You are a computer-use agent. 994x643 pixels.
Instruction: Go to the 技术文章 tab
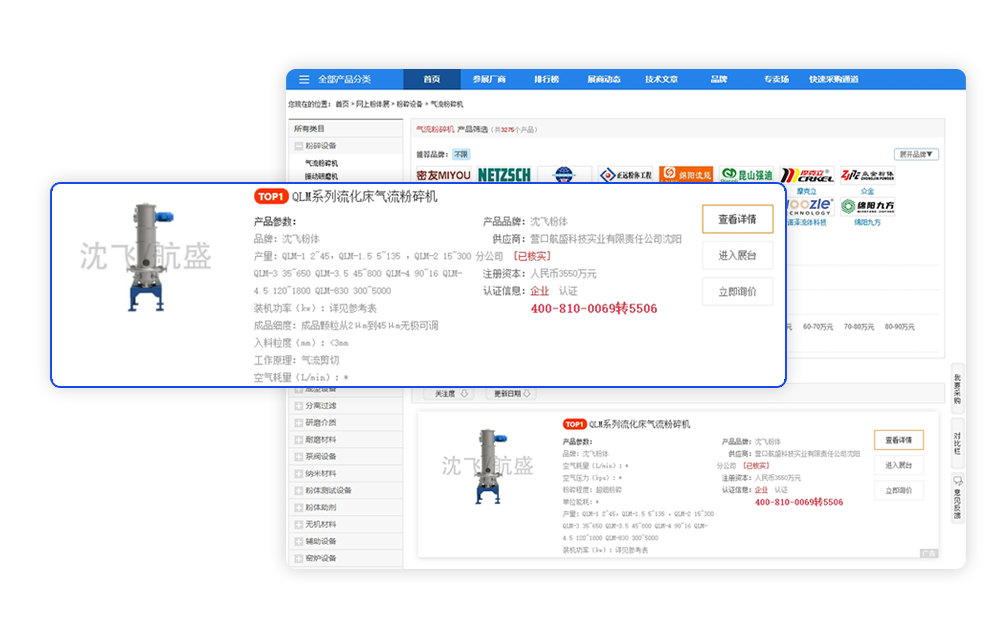click(661, 79)
